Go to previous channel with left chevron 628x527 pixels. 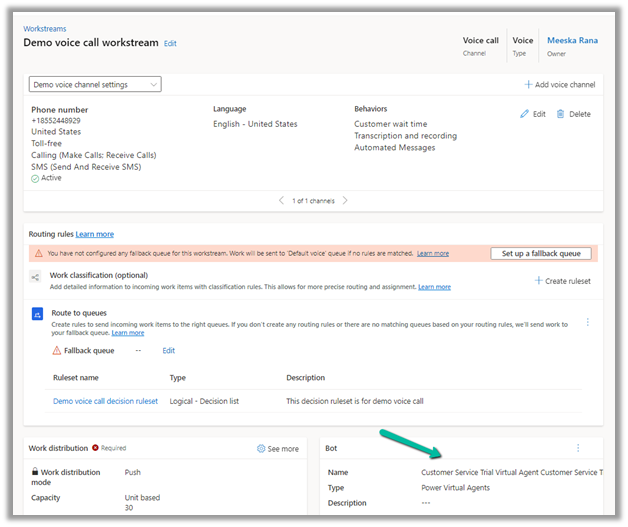coord(281,201)
